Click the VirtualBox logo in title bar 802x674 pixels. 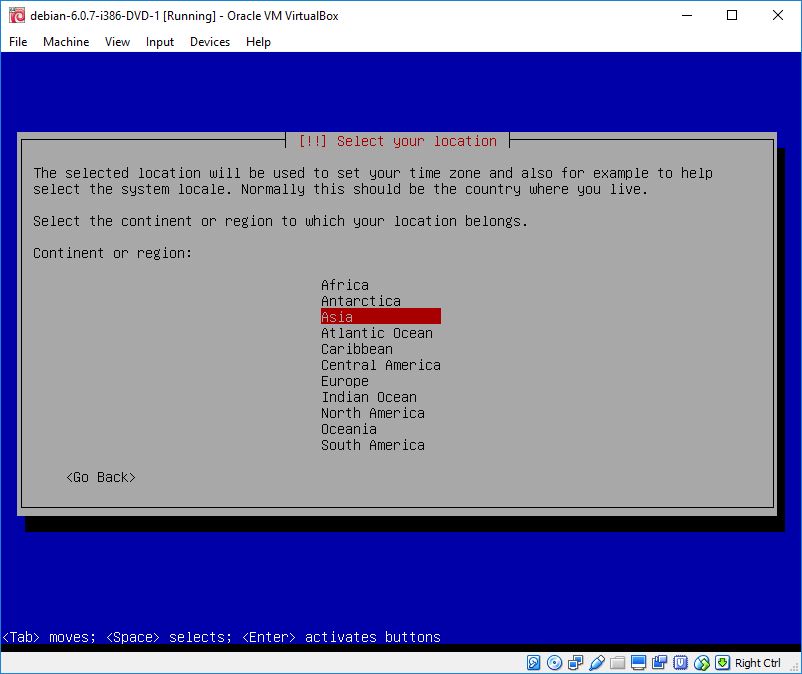[17, 15]
